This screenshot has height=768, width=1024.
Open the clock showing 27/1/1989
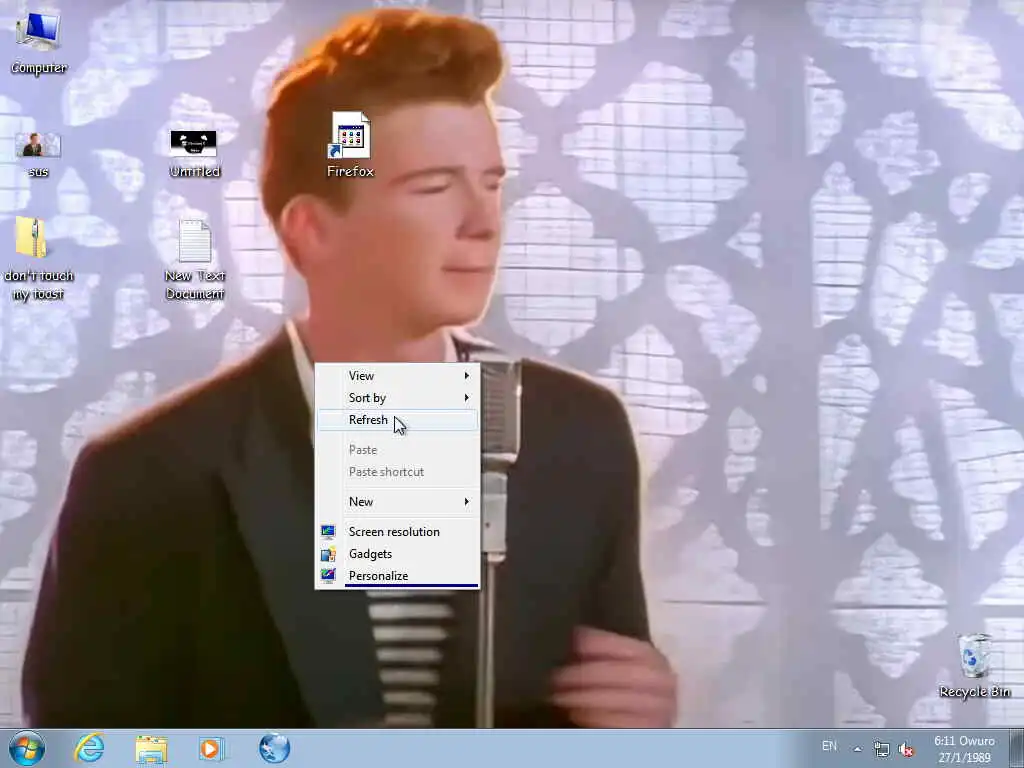[x=965, y=749]
